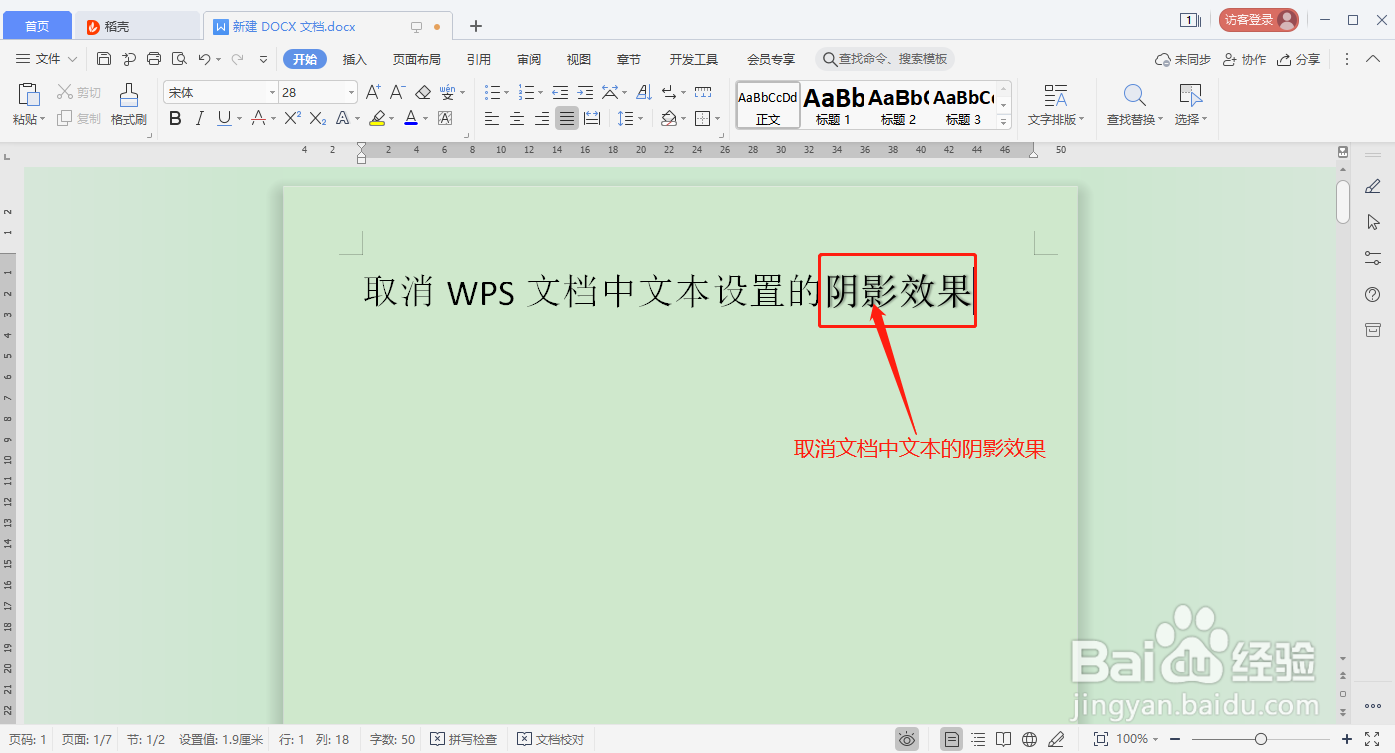Open the settings sliders icon in right sidebar
Image resolution: width=1395 pixels, height=753 pixels.
coord(1373,258)
